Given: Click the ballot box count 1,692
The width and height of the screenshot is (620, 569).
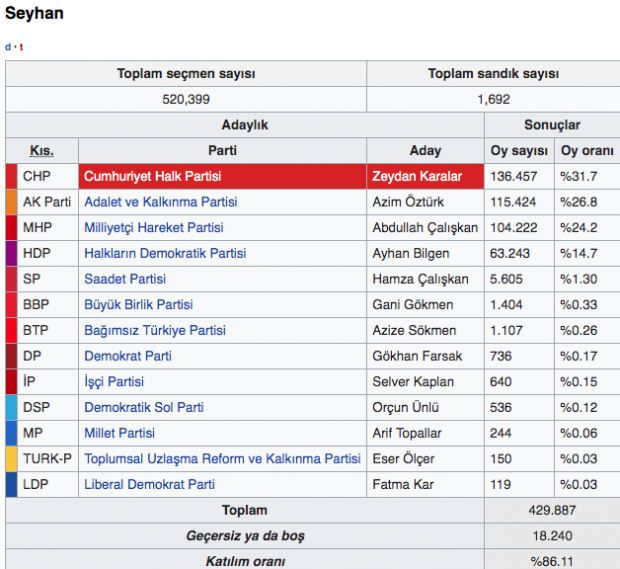Looking at the screenshot, I should pyautogui.click(x=493, y=99).
